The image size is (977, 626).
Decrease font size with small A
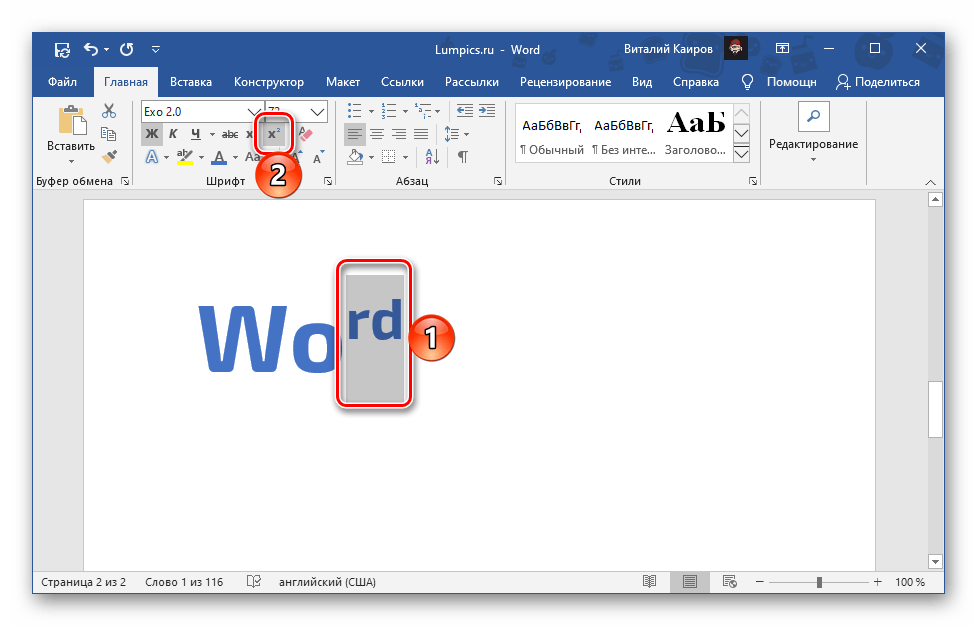coord(318,157)
